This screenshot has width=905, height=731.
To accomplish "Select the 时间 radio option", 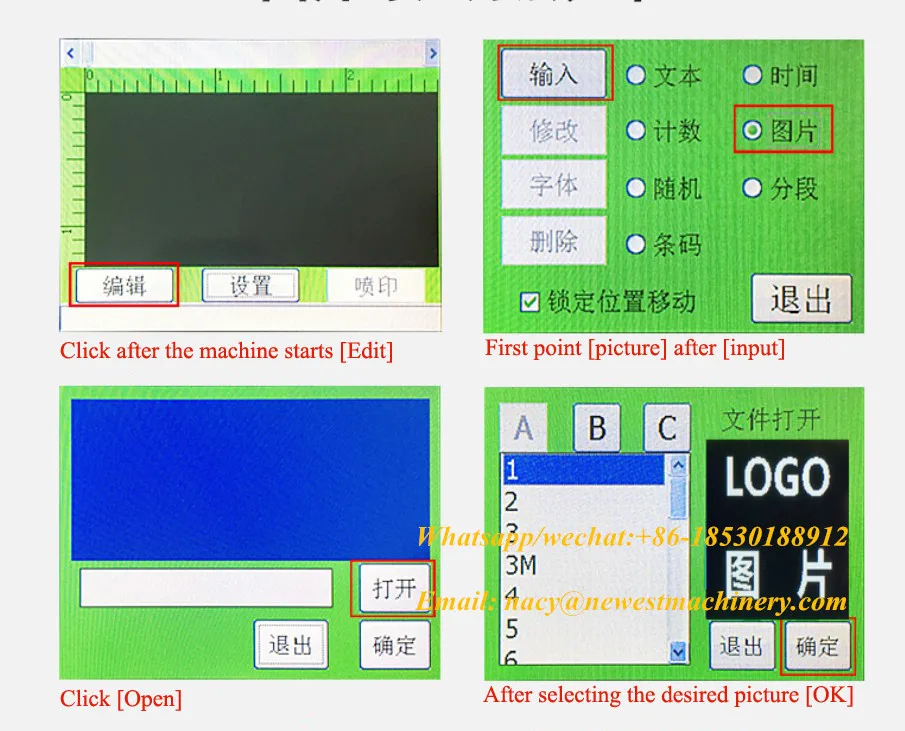I will tap(752, 74).
